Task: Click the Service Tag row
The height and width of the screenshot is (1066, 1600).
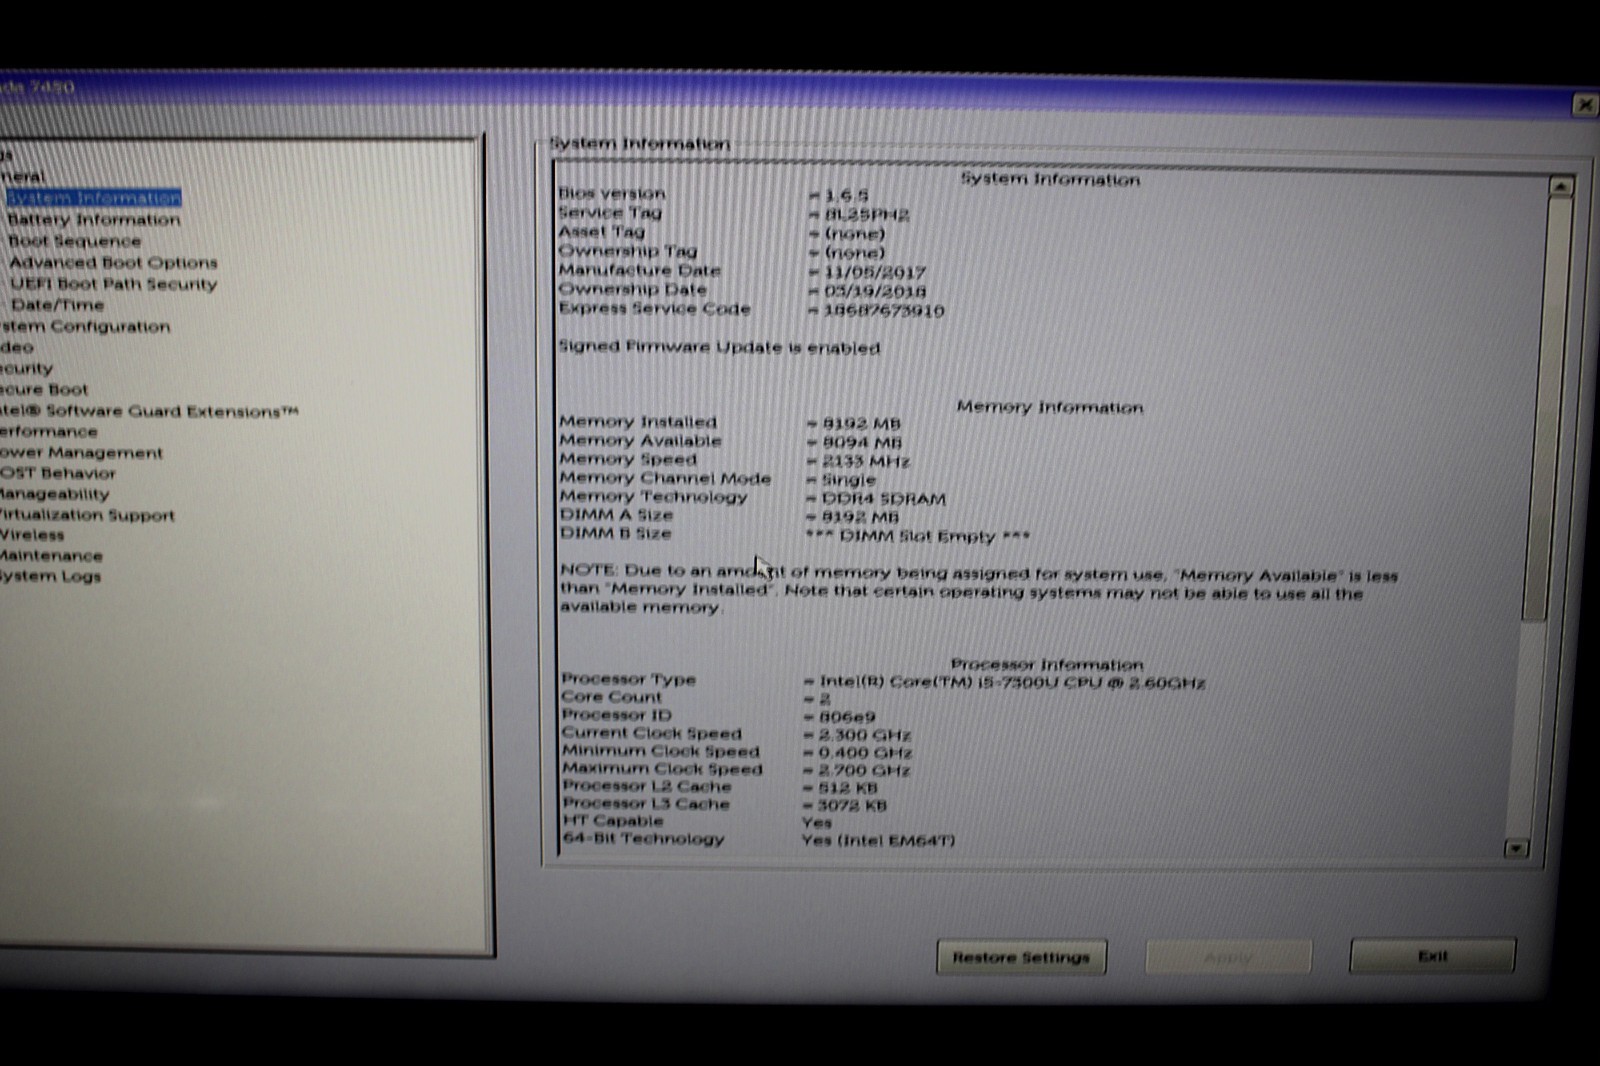Action: tap(733, 213)
